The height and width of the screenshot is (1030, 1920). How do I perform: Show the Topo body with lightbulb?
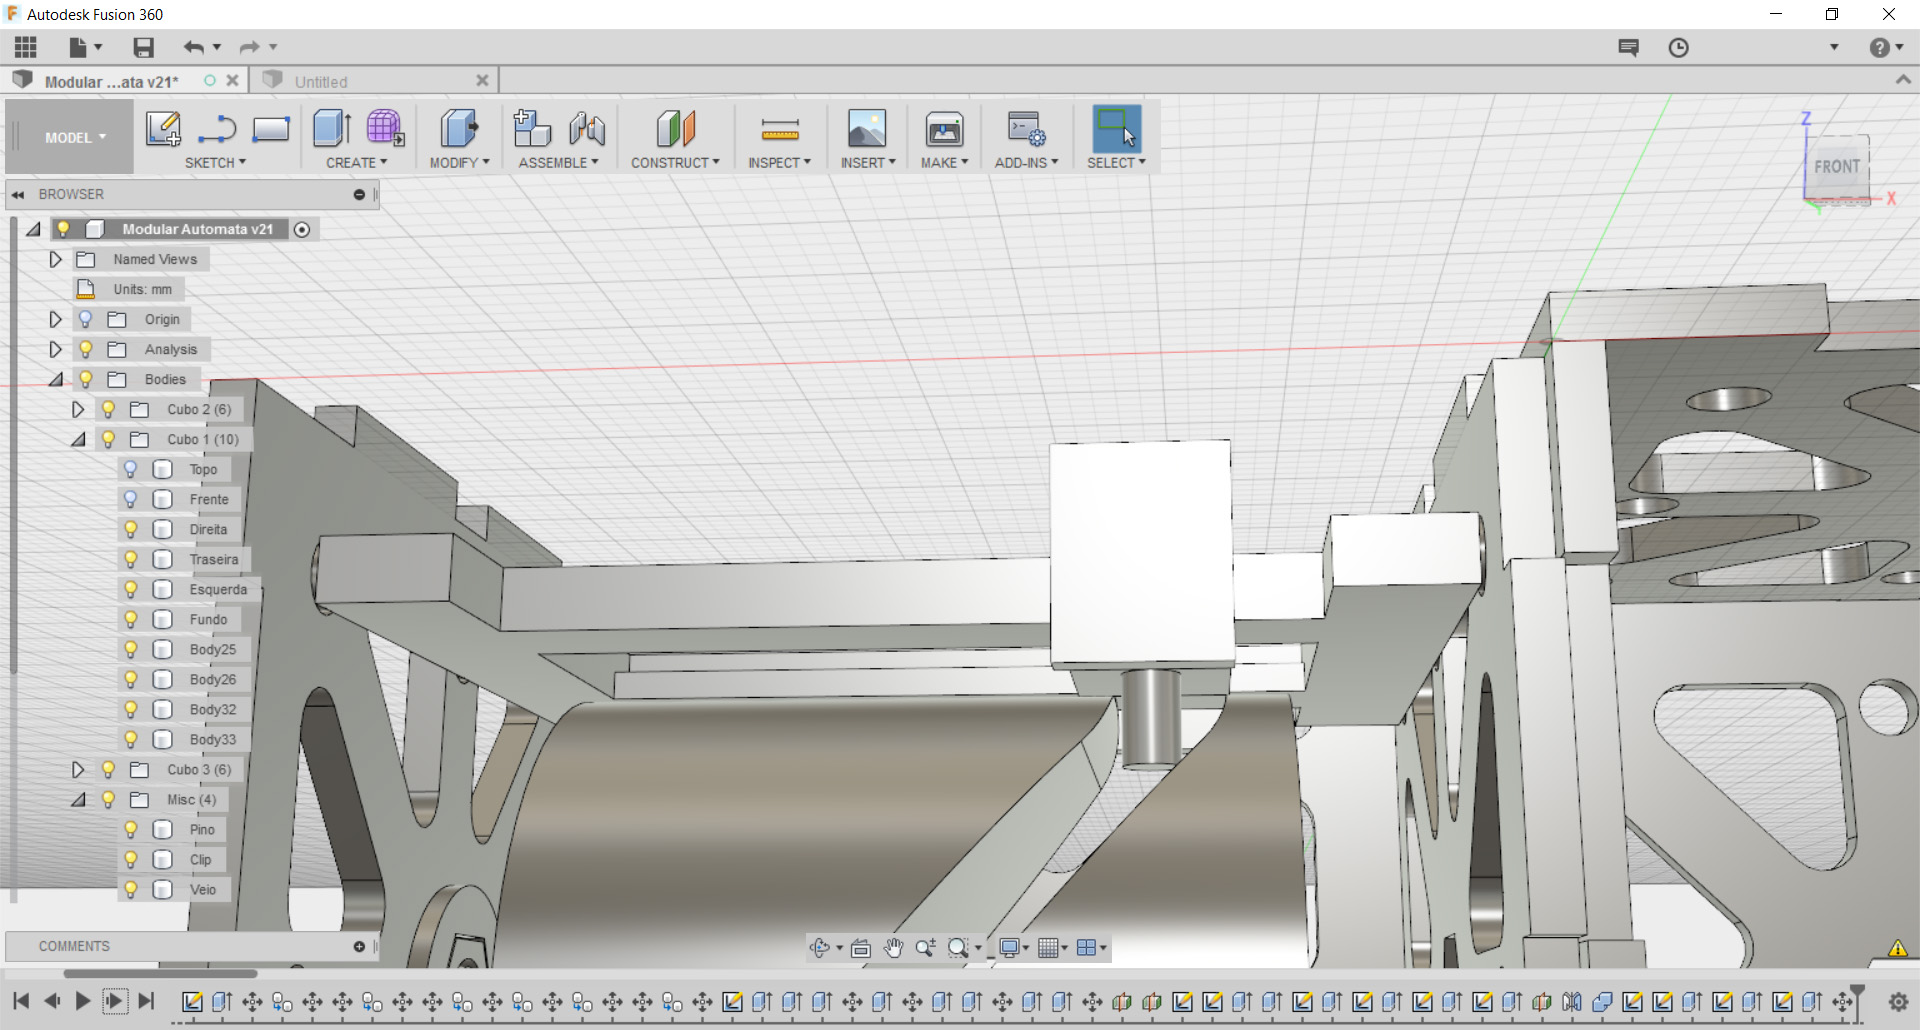130,469
